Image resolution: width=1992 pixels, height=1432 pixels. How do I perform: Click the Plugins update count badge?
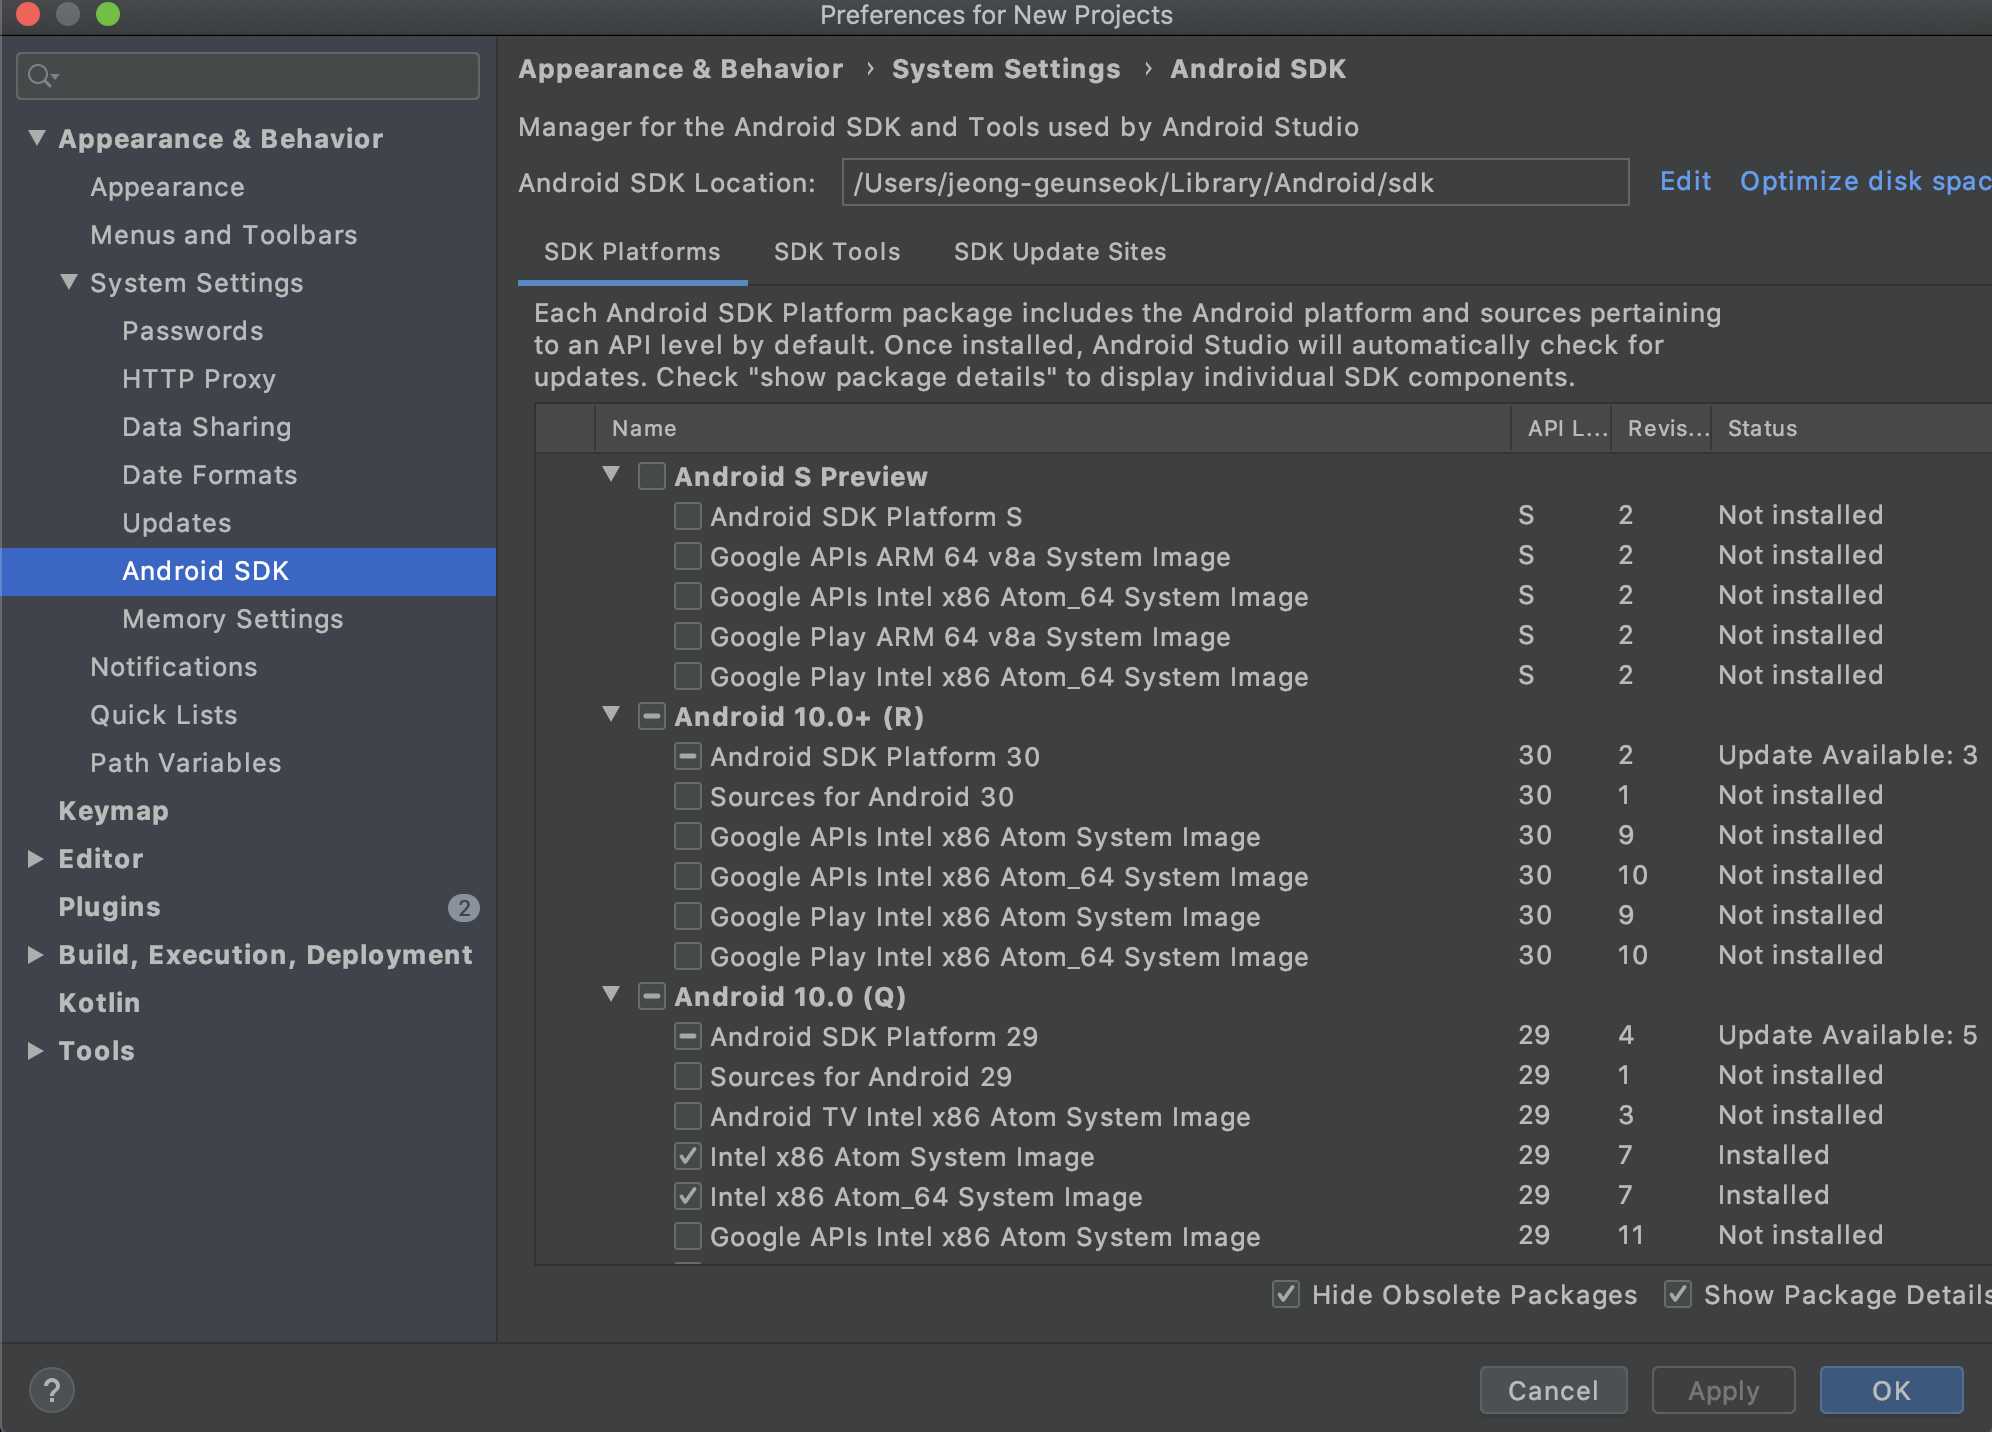(463, 907)
